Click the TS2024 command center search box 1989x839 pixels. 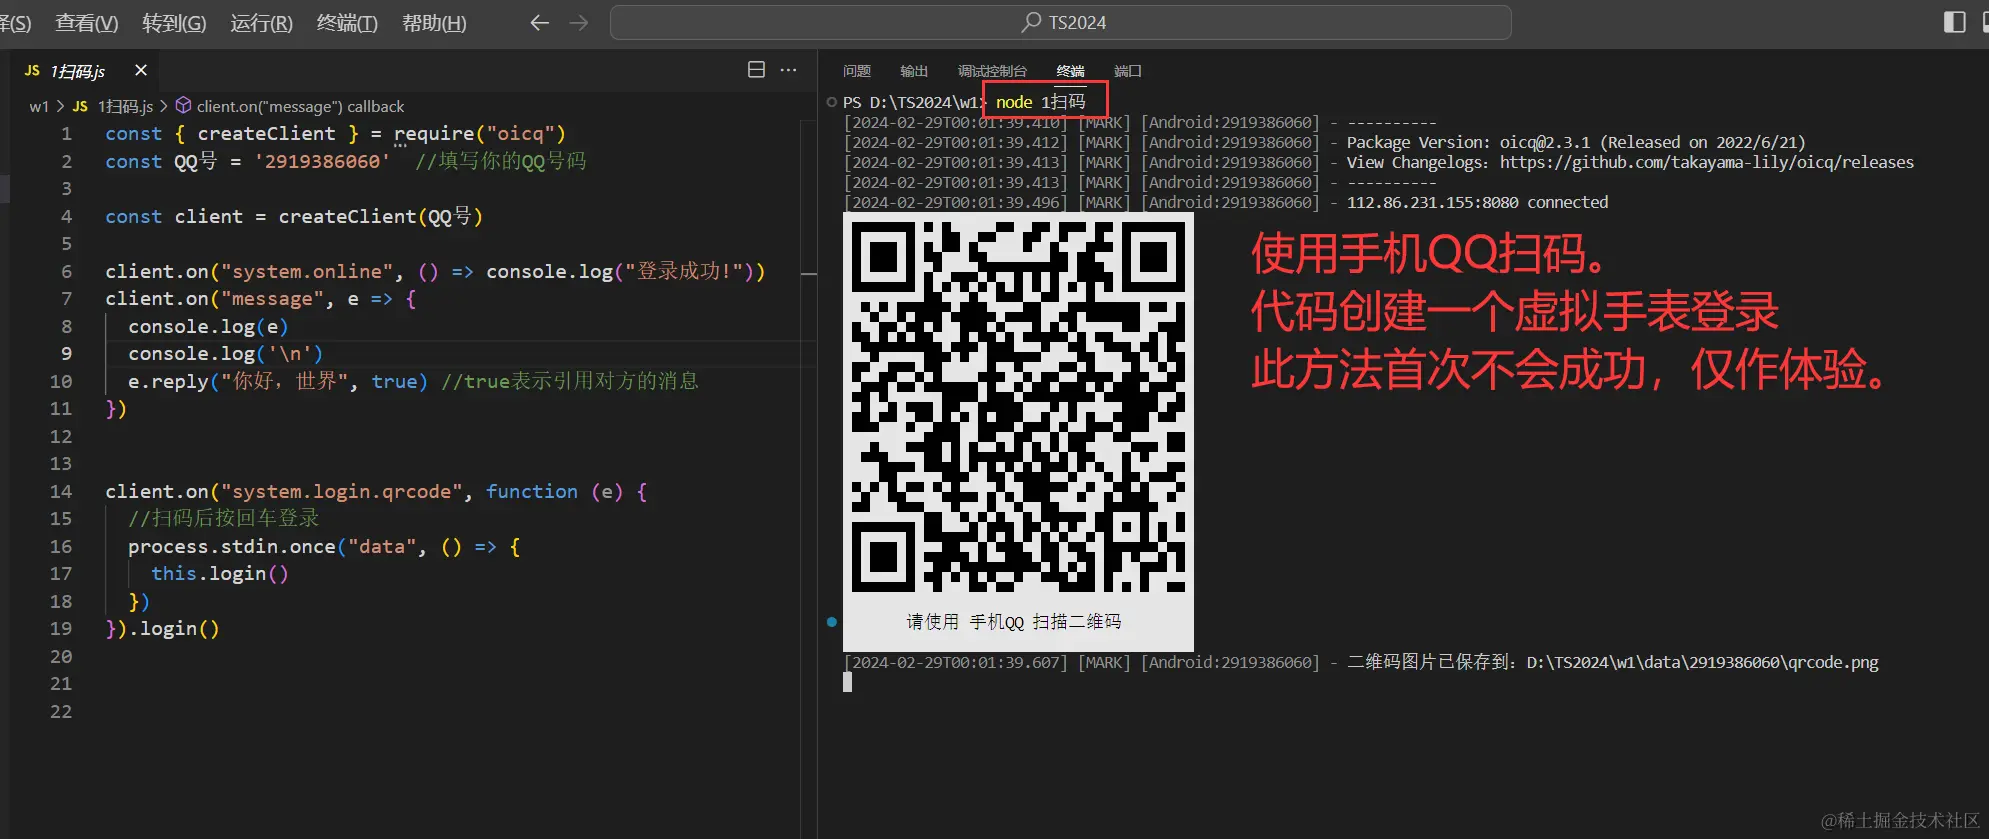point(1061,22)
